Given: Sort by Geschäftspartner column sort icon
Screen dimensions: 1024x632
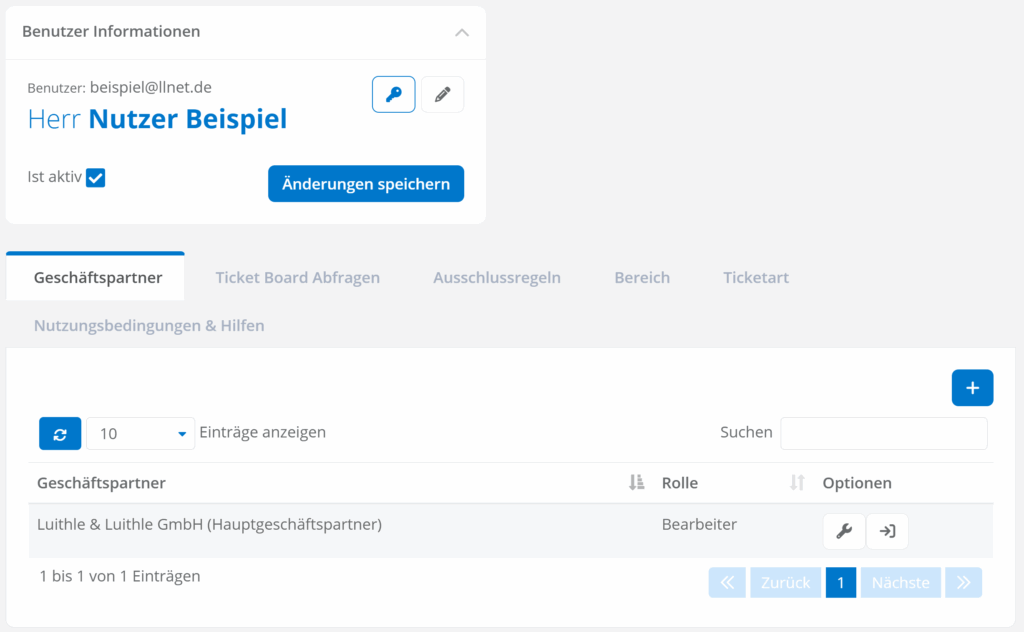Looking at the screenshot, I should click(637, 483).
